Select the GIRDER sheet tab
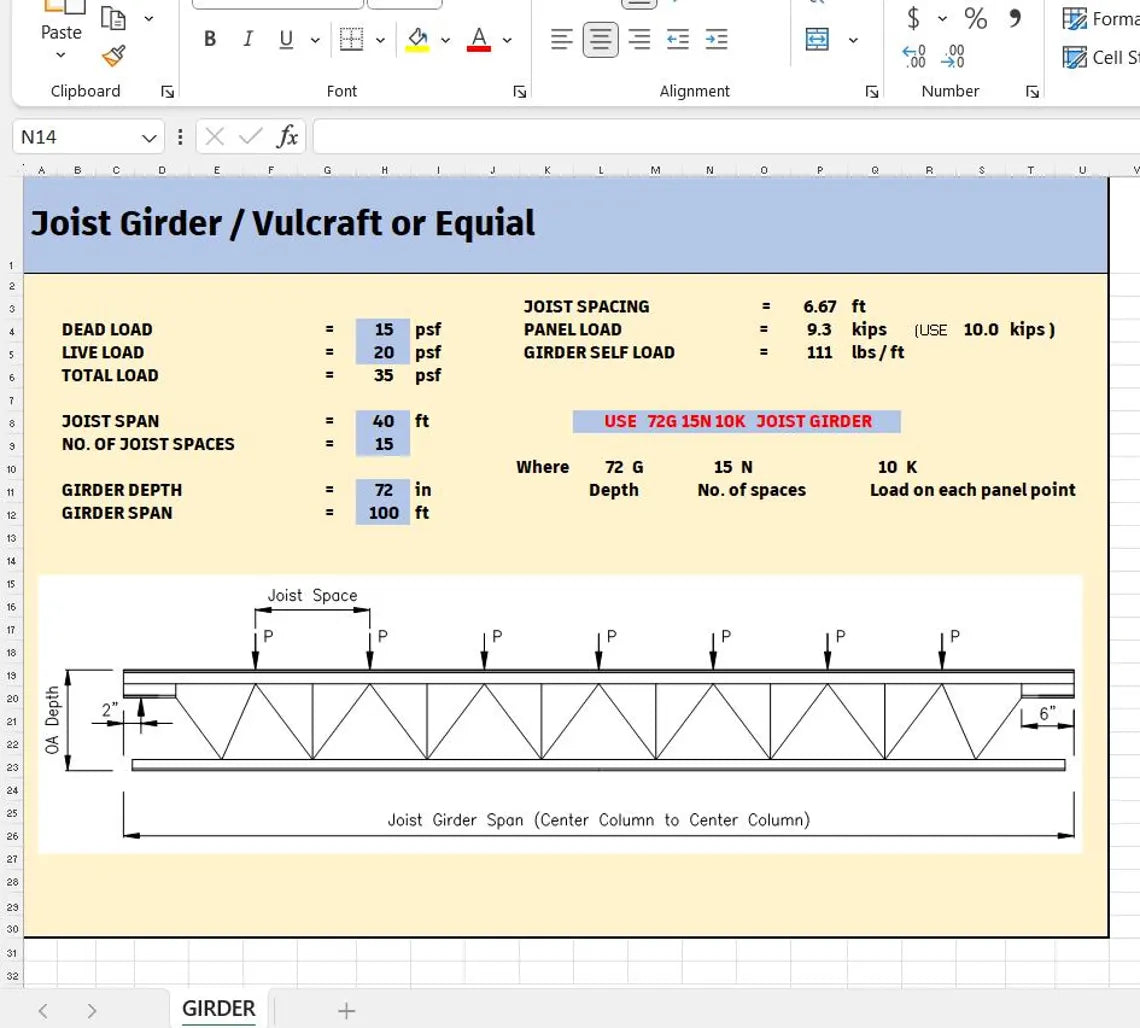This screenshot has width=1140, height=1028. 219,1008
